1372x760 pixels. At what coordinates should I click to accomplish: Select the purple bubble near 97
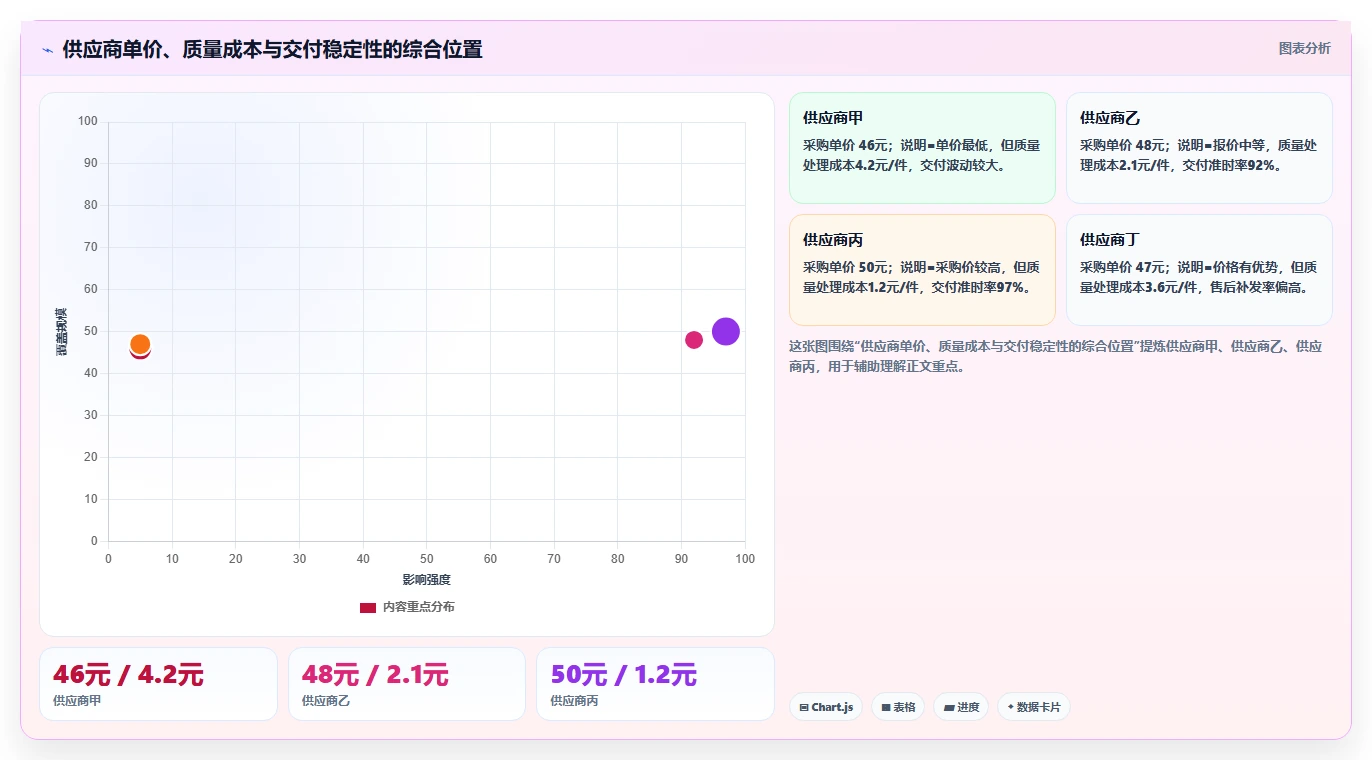click(x=726, y=331)
